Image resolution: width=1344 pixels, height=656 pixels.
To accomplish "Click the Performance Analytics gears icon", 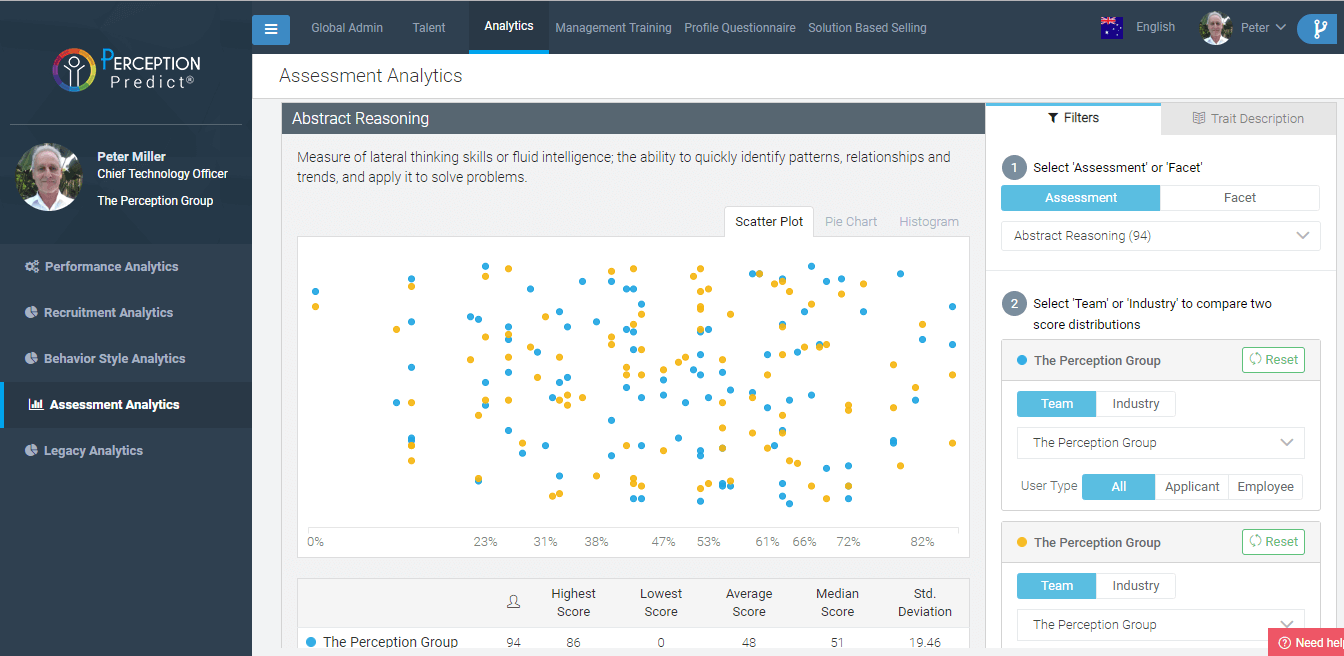I will click(x=32, y=267).
